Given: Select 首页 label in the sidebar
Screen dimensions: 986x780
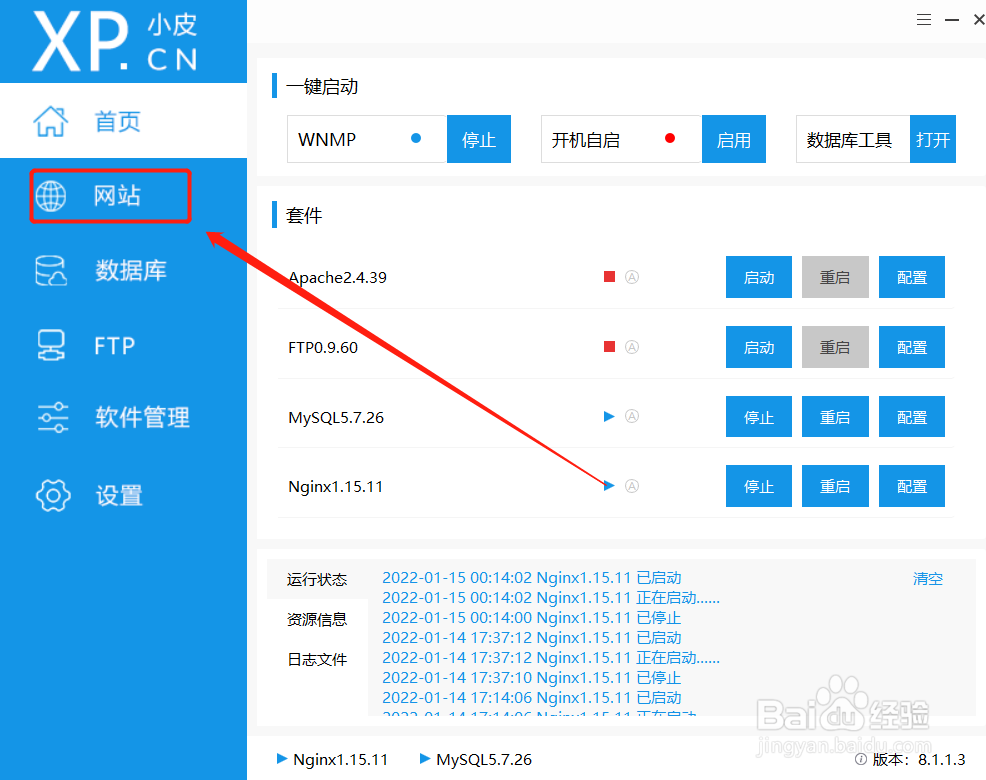Looking at the screenshot, I should pyautogui.click(x=118, y=121).
